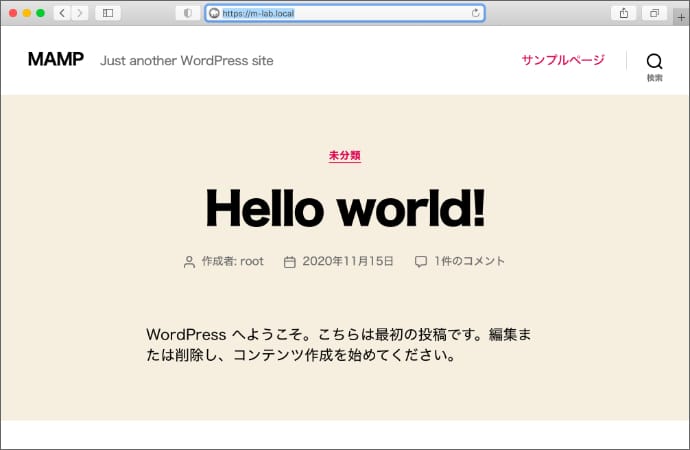
Task: Click the 2020年11月15日 post date
Action: (x=349, y=261)
